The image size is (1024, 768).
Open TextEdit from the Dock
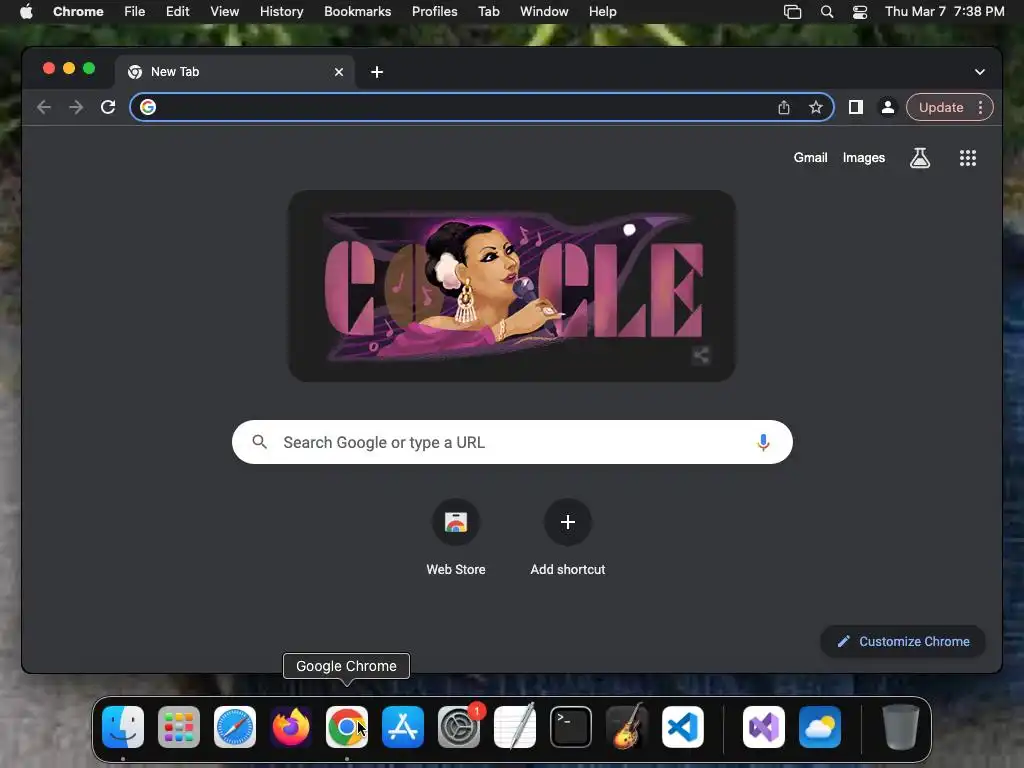(515, 727)
